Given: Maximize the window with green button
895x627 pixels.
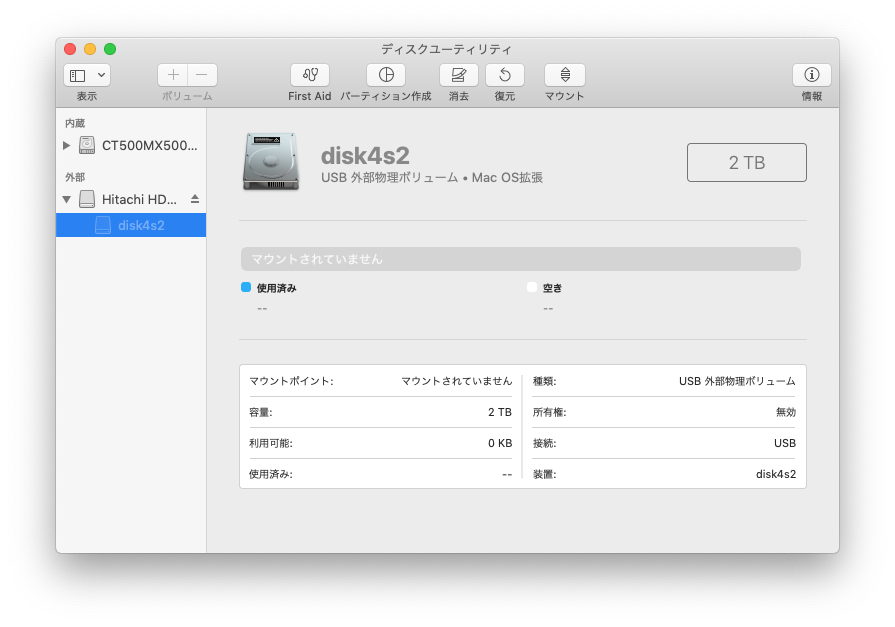Looking at the screenshot, I should (x=110, y=49).
